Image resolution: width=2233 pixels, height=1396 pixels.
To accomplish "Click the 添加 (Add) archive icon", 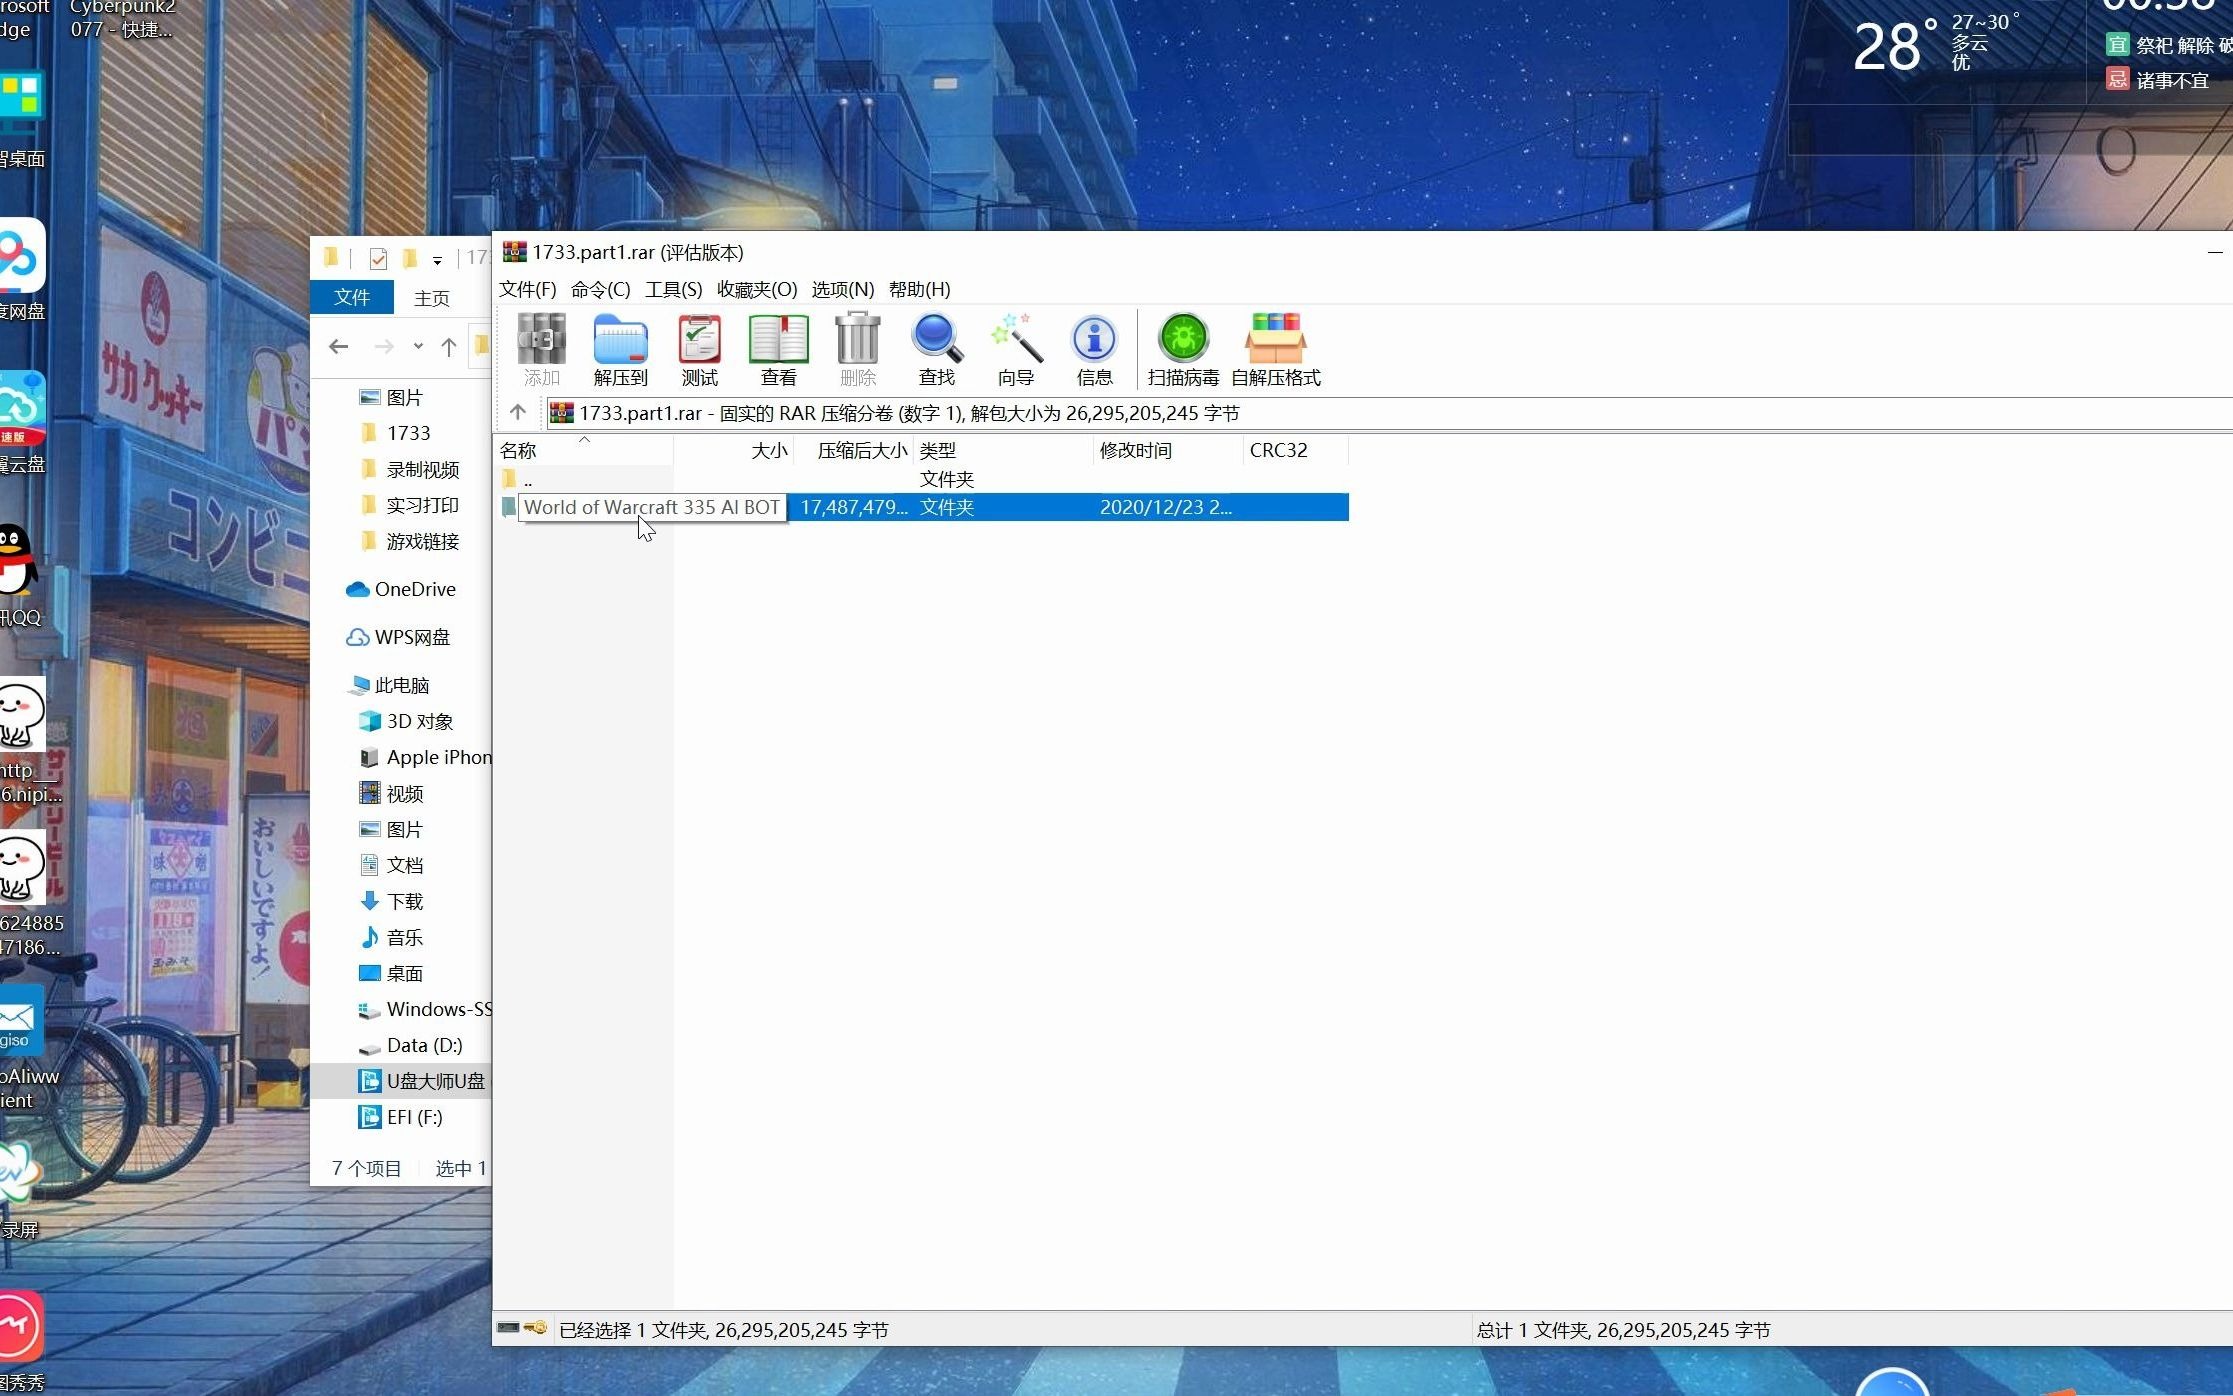I will [541, 349].
